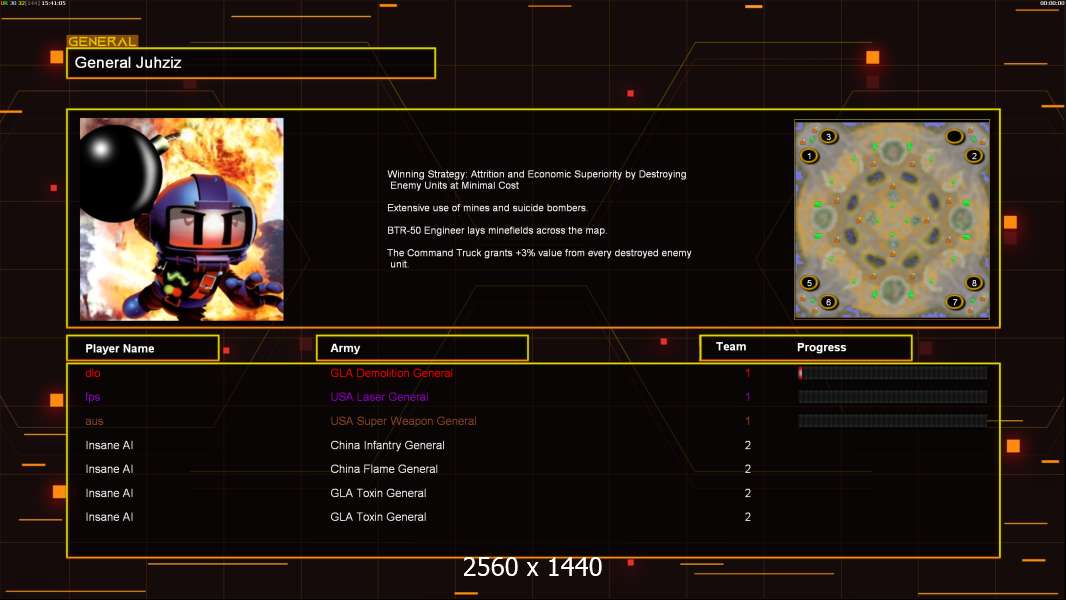Select the Team column header
The image size is (1066, 600).
point(731,347)
